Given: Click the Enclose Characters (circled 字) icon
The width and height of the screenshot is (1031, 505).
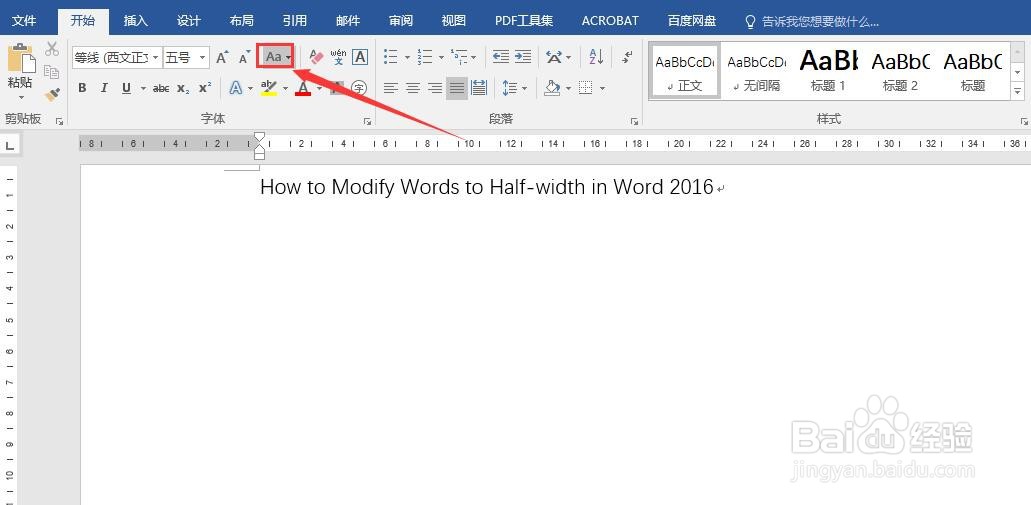Looking at the screenshot, I should (359, 88).
